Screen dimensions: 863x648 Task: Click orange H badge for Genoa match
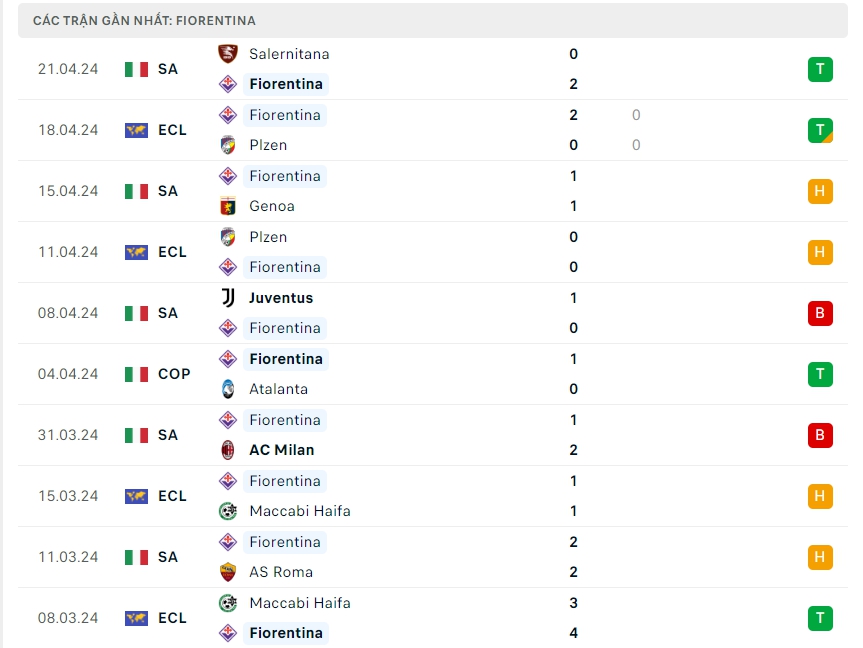point(820,191)
